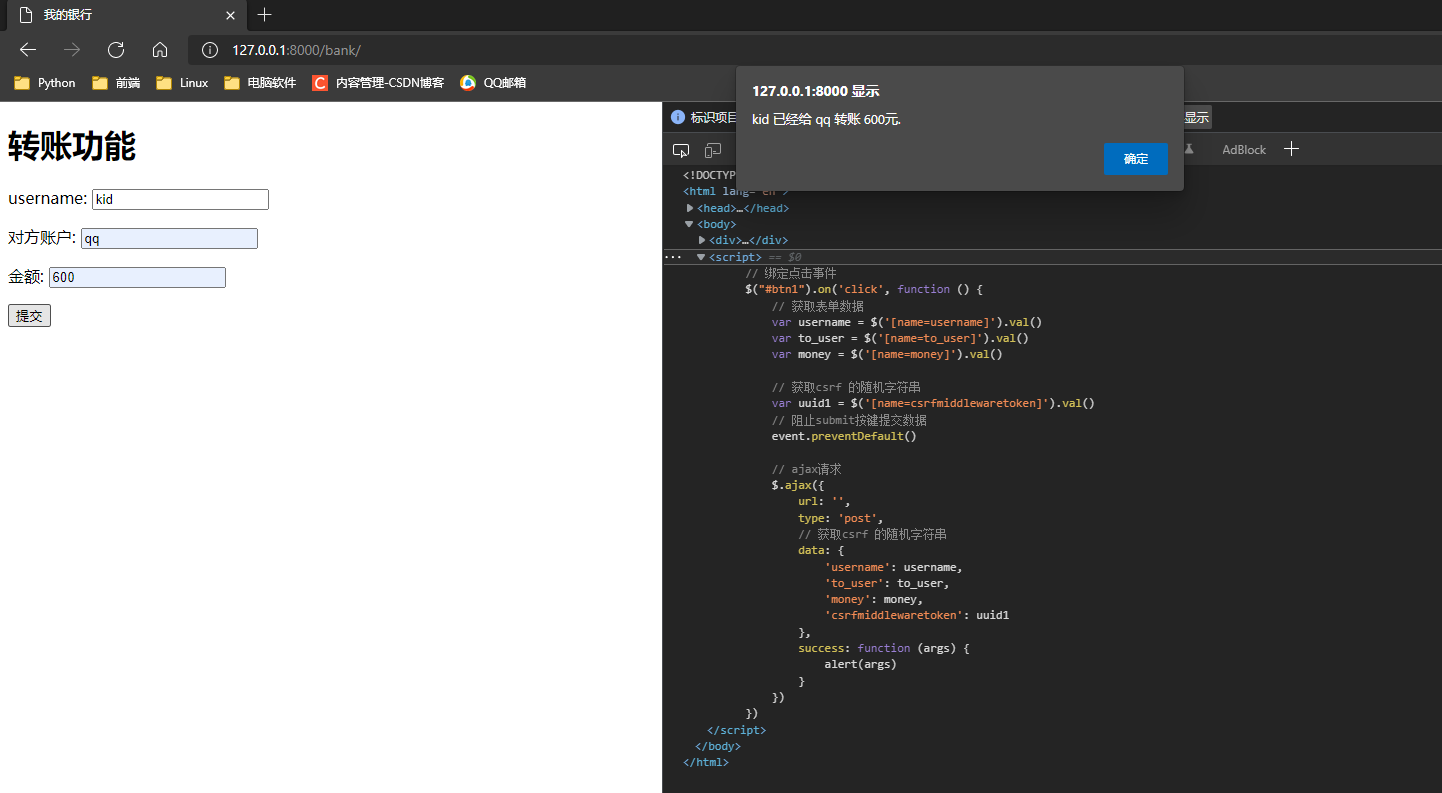1442x793 pixels.
Task: Click the type: 'post' line
Action: [x=841, y=518]
